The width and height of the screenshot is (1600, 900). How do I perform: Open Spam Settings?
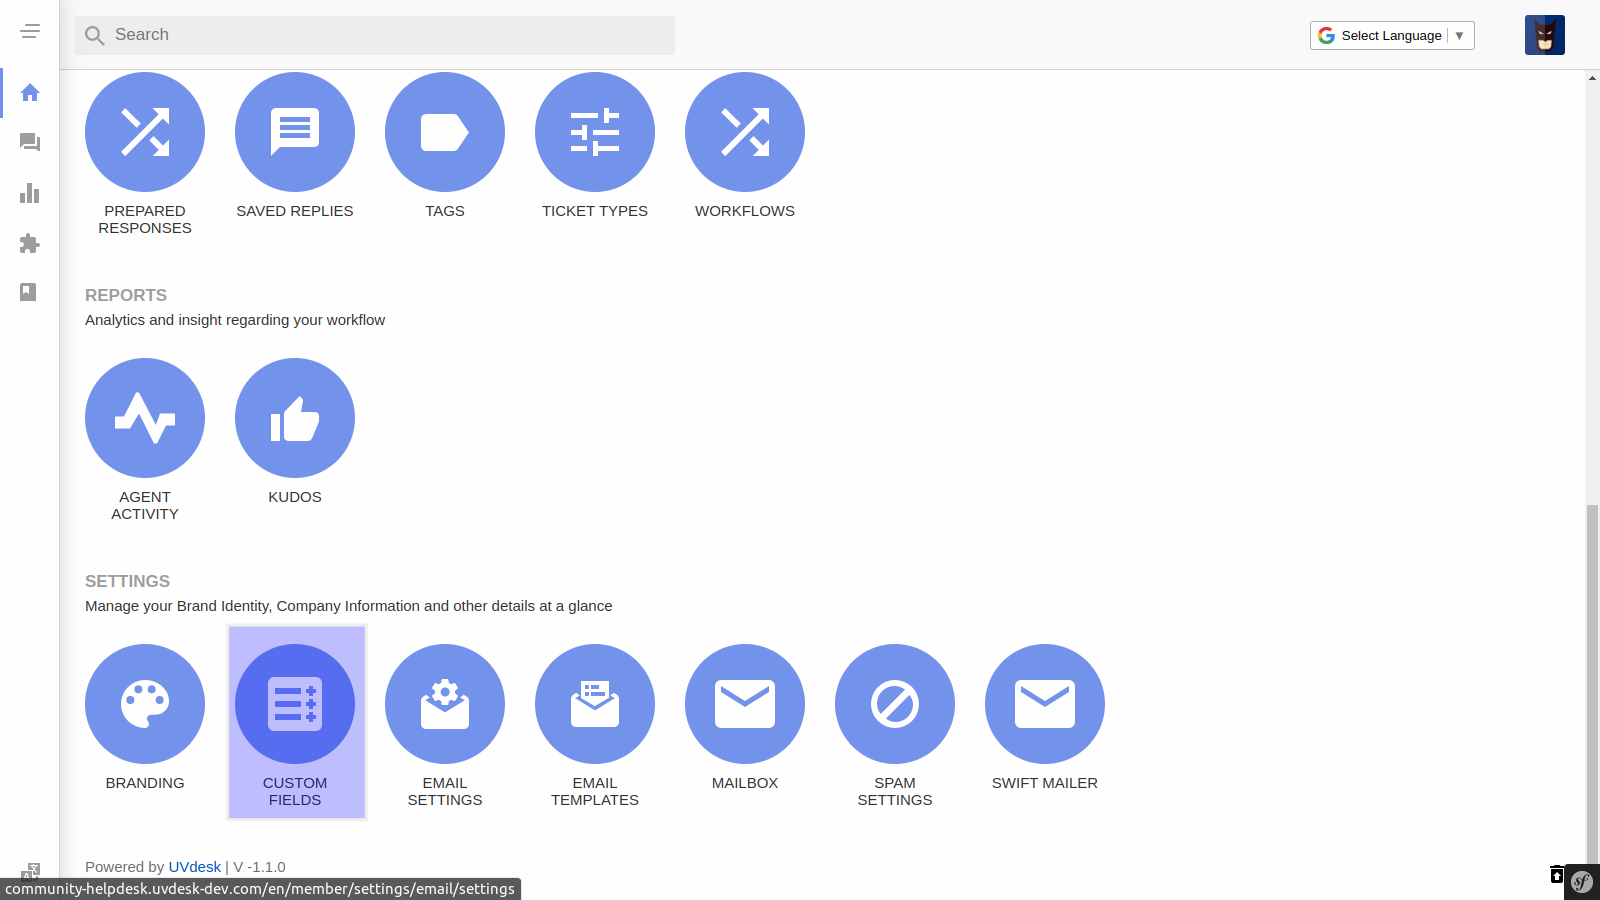[895, 704]
